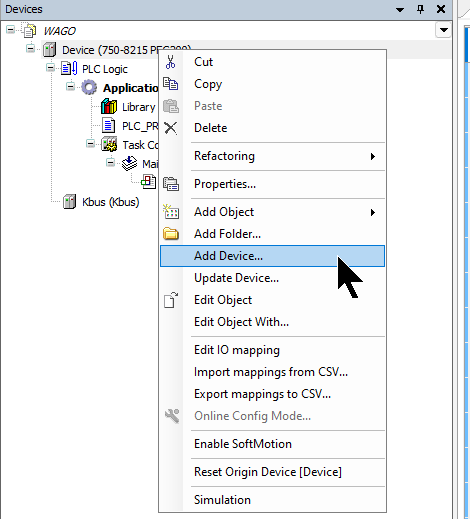Choose Update Device... entry

tap(272, 278)
